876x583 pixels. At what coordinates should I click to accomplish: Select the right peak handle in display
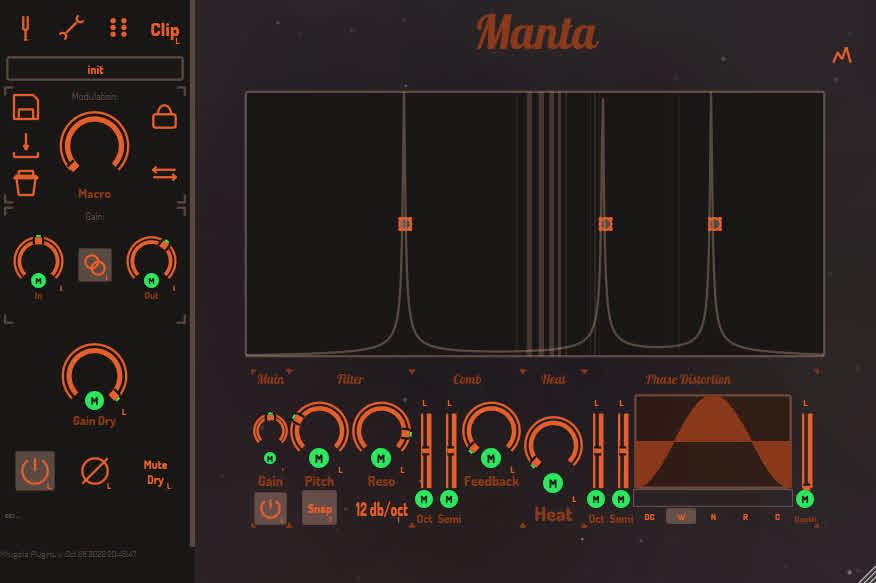(715, 224)
